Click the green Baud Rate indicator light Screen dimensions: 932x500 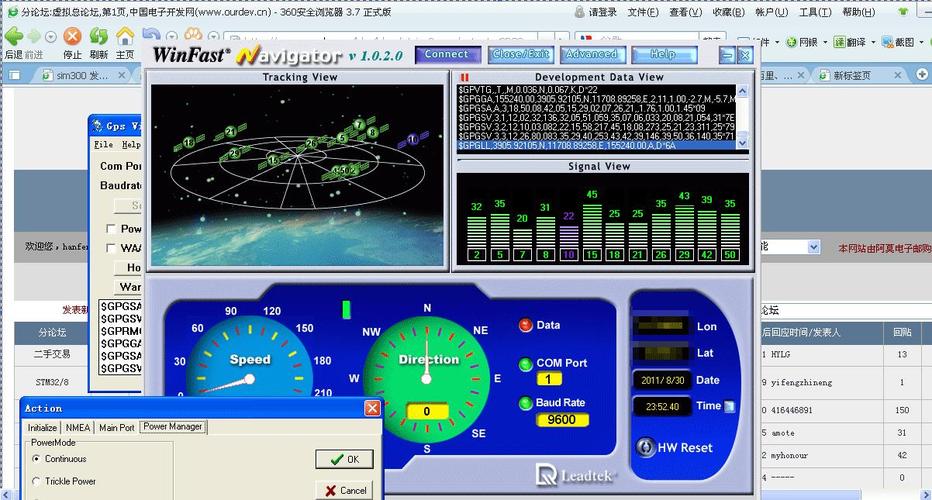pyautogui.click(x=525, y=404)
